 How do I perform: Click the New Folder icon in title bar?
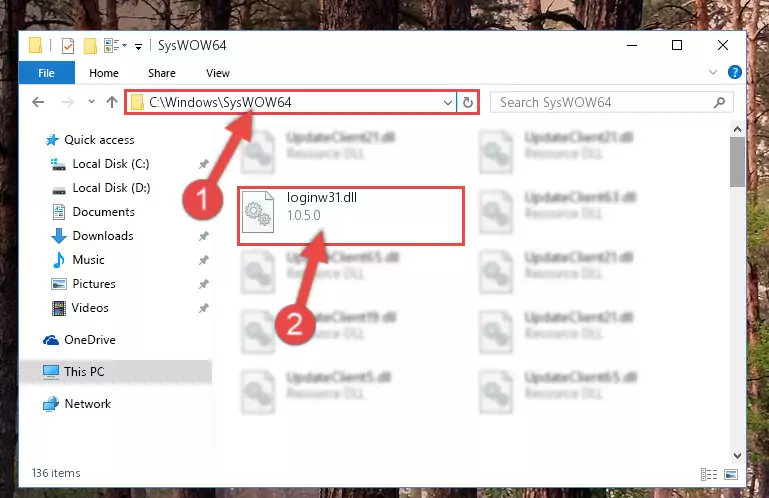pyautogui.click(x=91, y=45)
